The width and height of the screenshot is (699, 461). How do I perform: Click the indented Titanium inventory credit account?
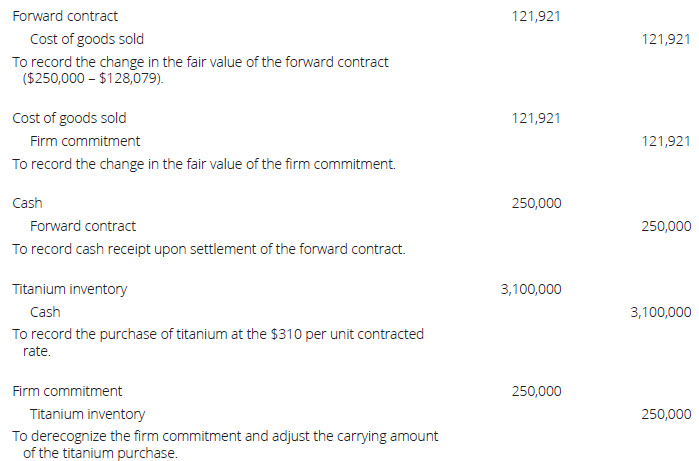87,414
